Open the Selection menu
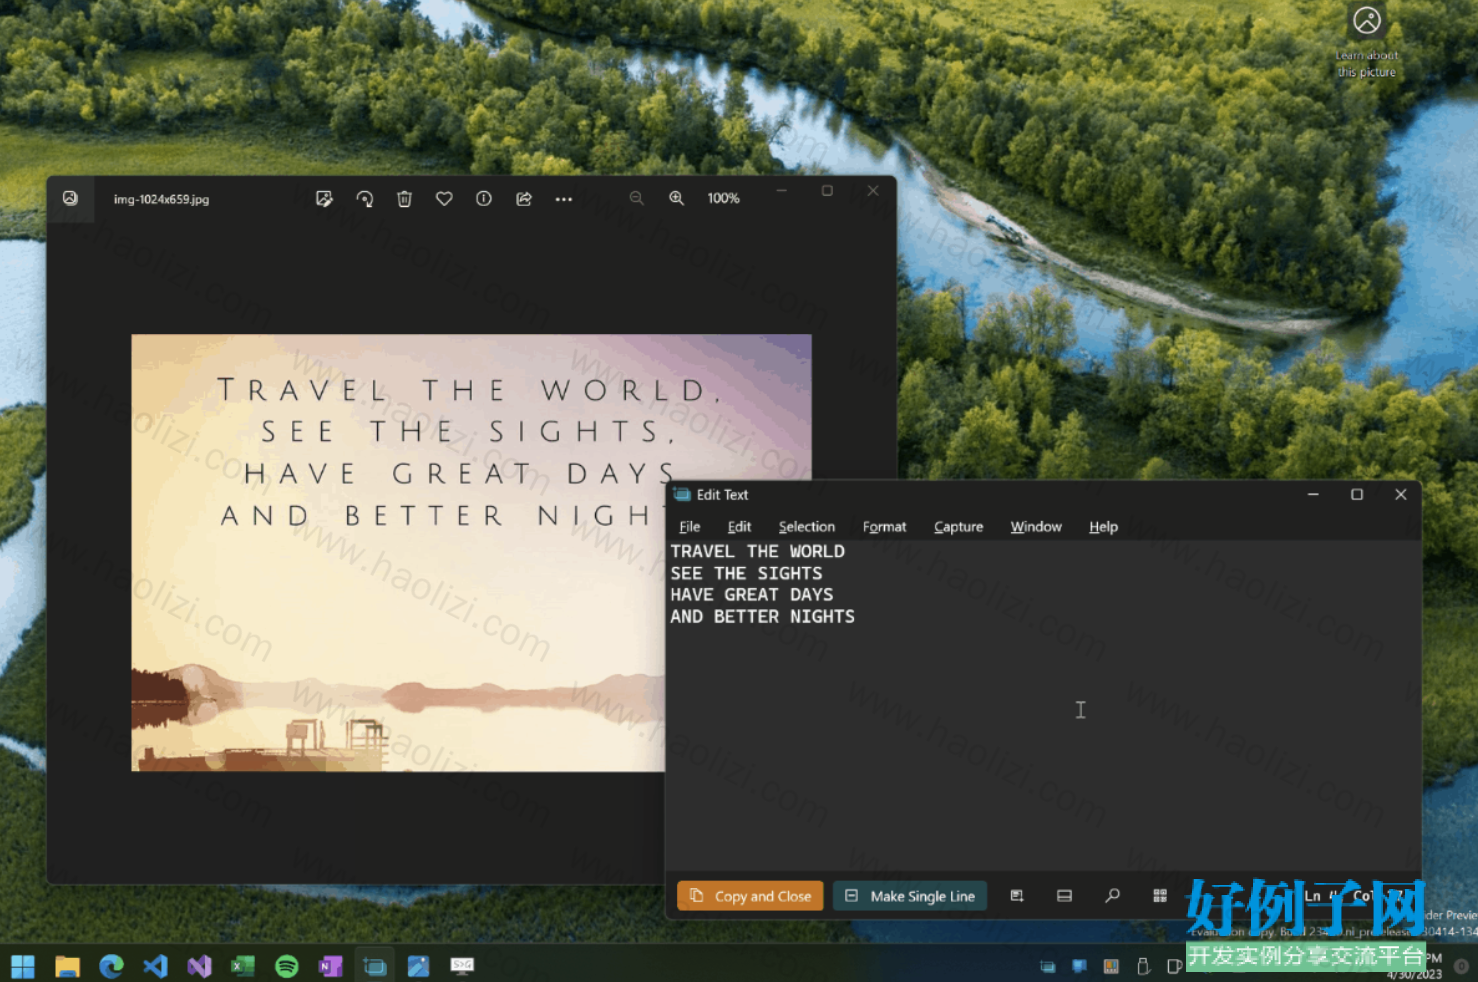This screenshot has height=982, width=1478. [x=806, y=526]
